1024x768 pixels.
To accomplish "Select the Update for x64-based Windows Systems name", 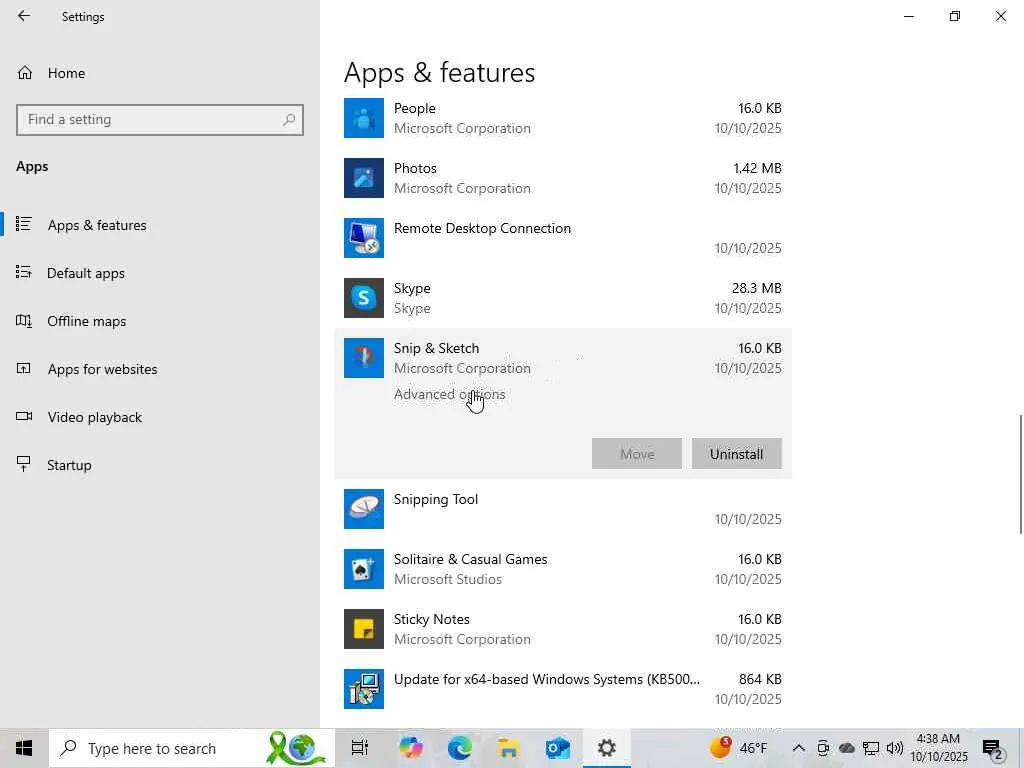I will point(547,680).
